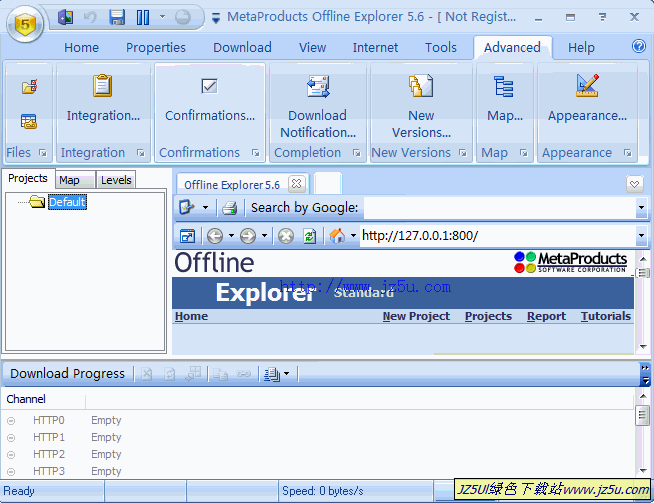Click the Save icon in quick access toolbar
The width and height of the screenshot is (654, 503).
click(117, 18)
